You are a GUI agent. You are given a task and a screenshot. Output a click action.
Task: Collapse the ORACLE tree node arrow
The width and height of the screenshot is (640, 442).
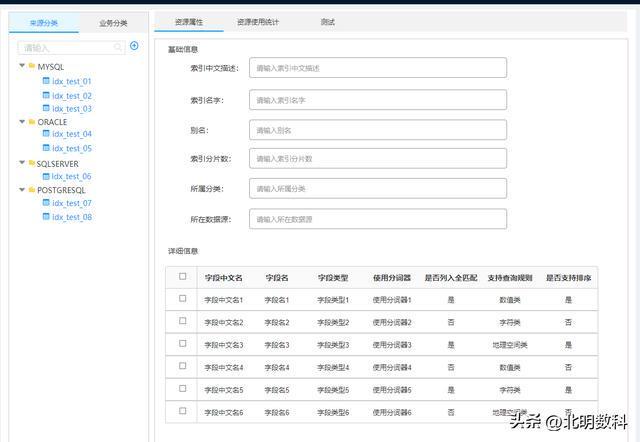click(22, 122)
